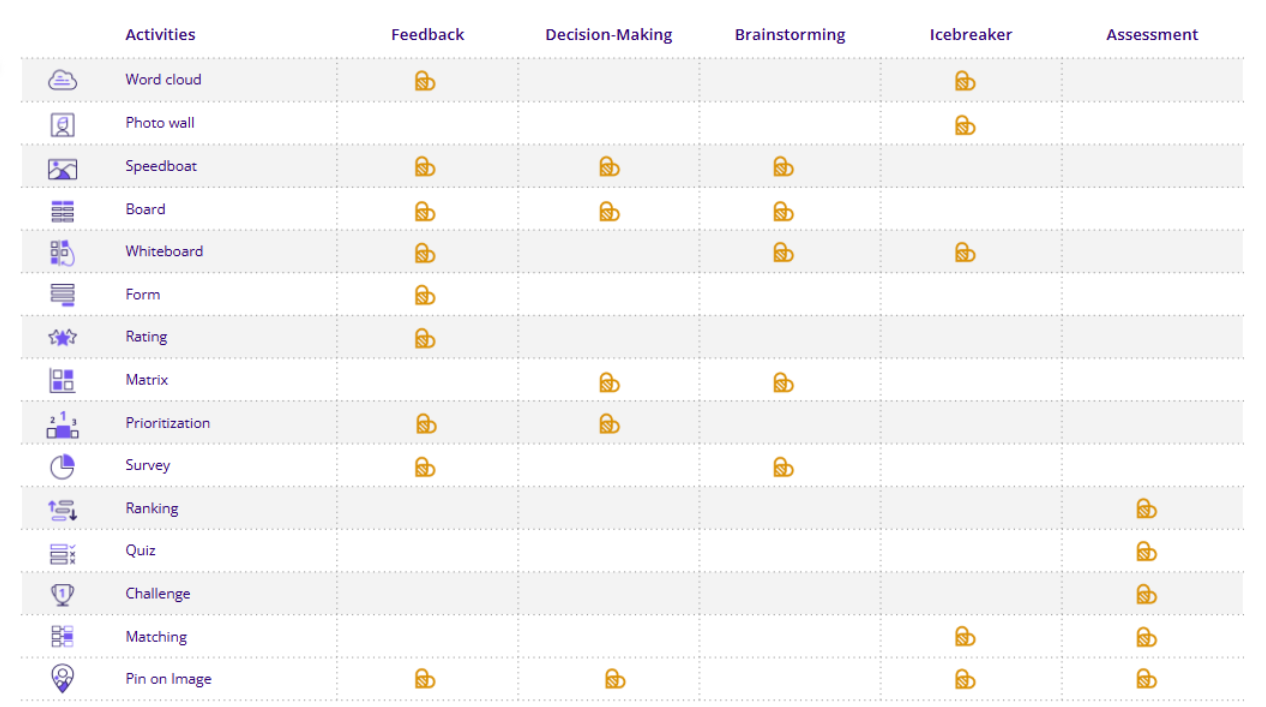Select the Matrix grid icon
This screenshot has width=1266, height=707.
pyautogui.click(x=62, y=380)
